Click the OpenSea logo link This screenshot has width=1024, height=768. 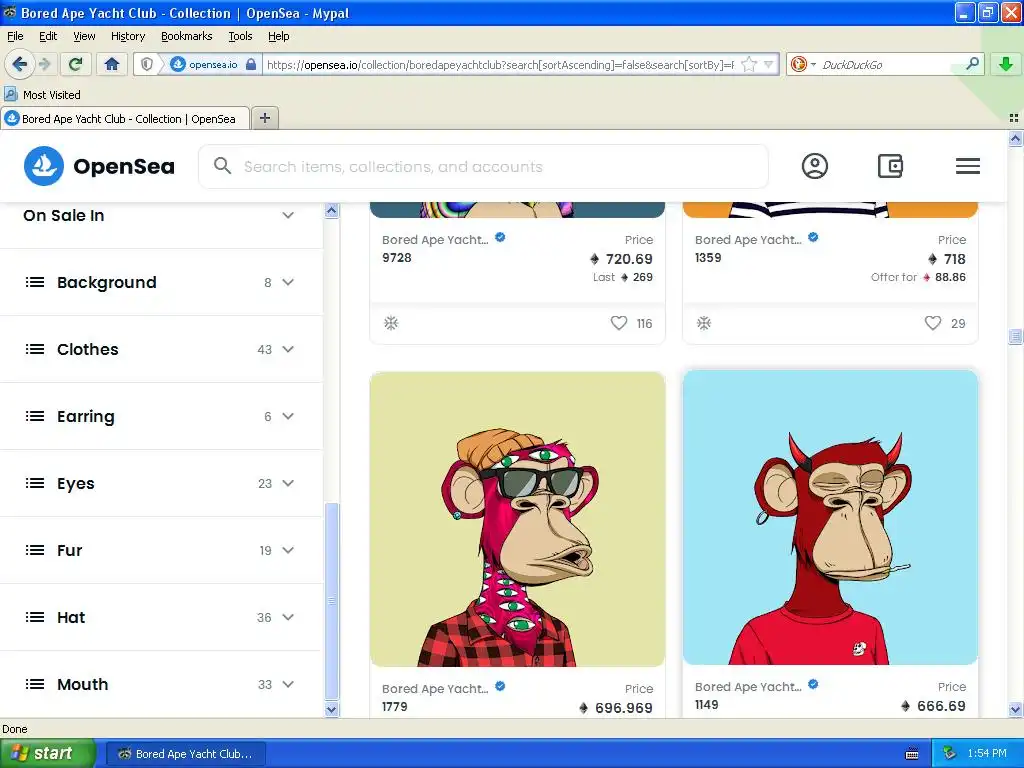click(x=99, y=166)
